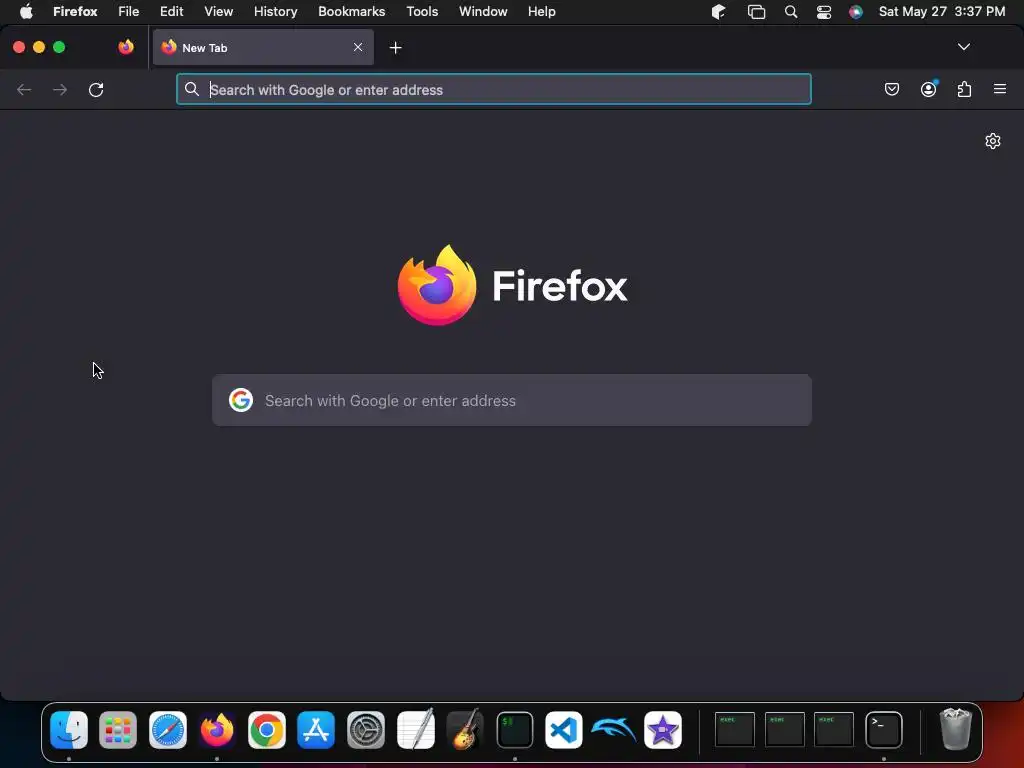Open the Firefox application menu

(x=75, y=12)
